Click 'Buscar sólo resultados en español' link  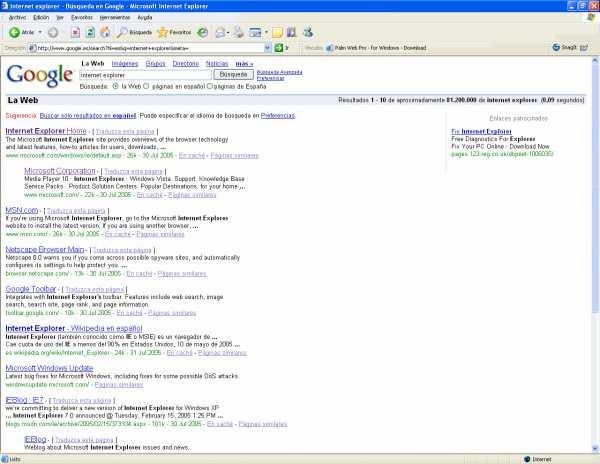click(88, 116)
